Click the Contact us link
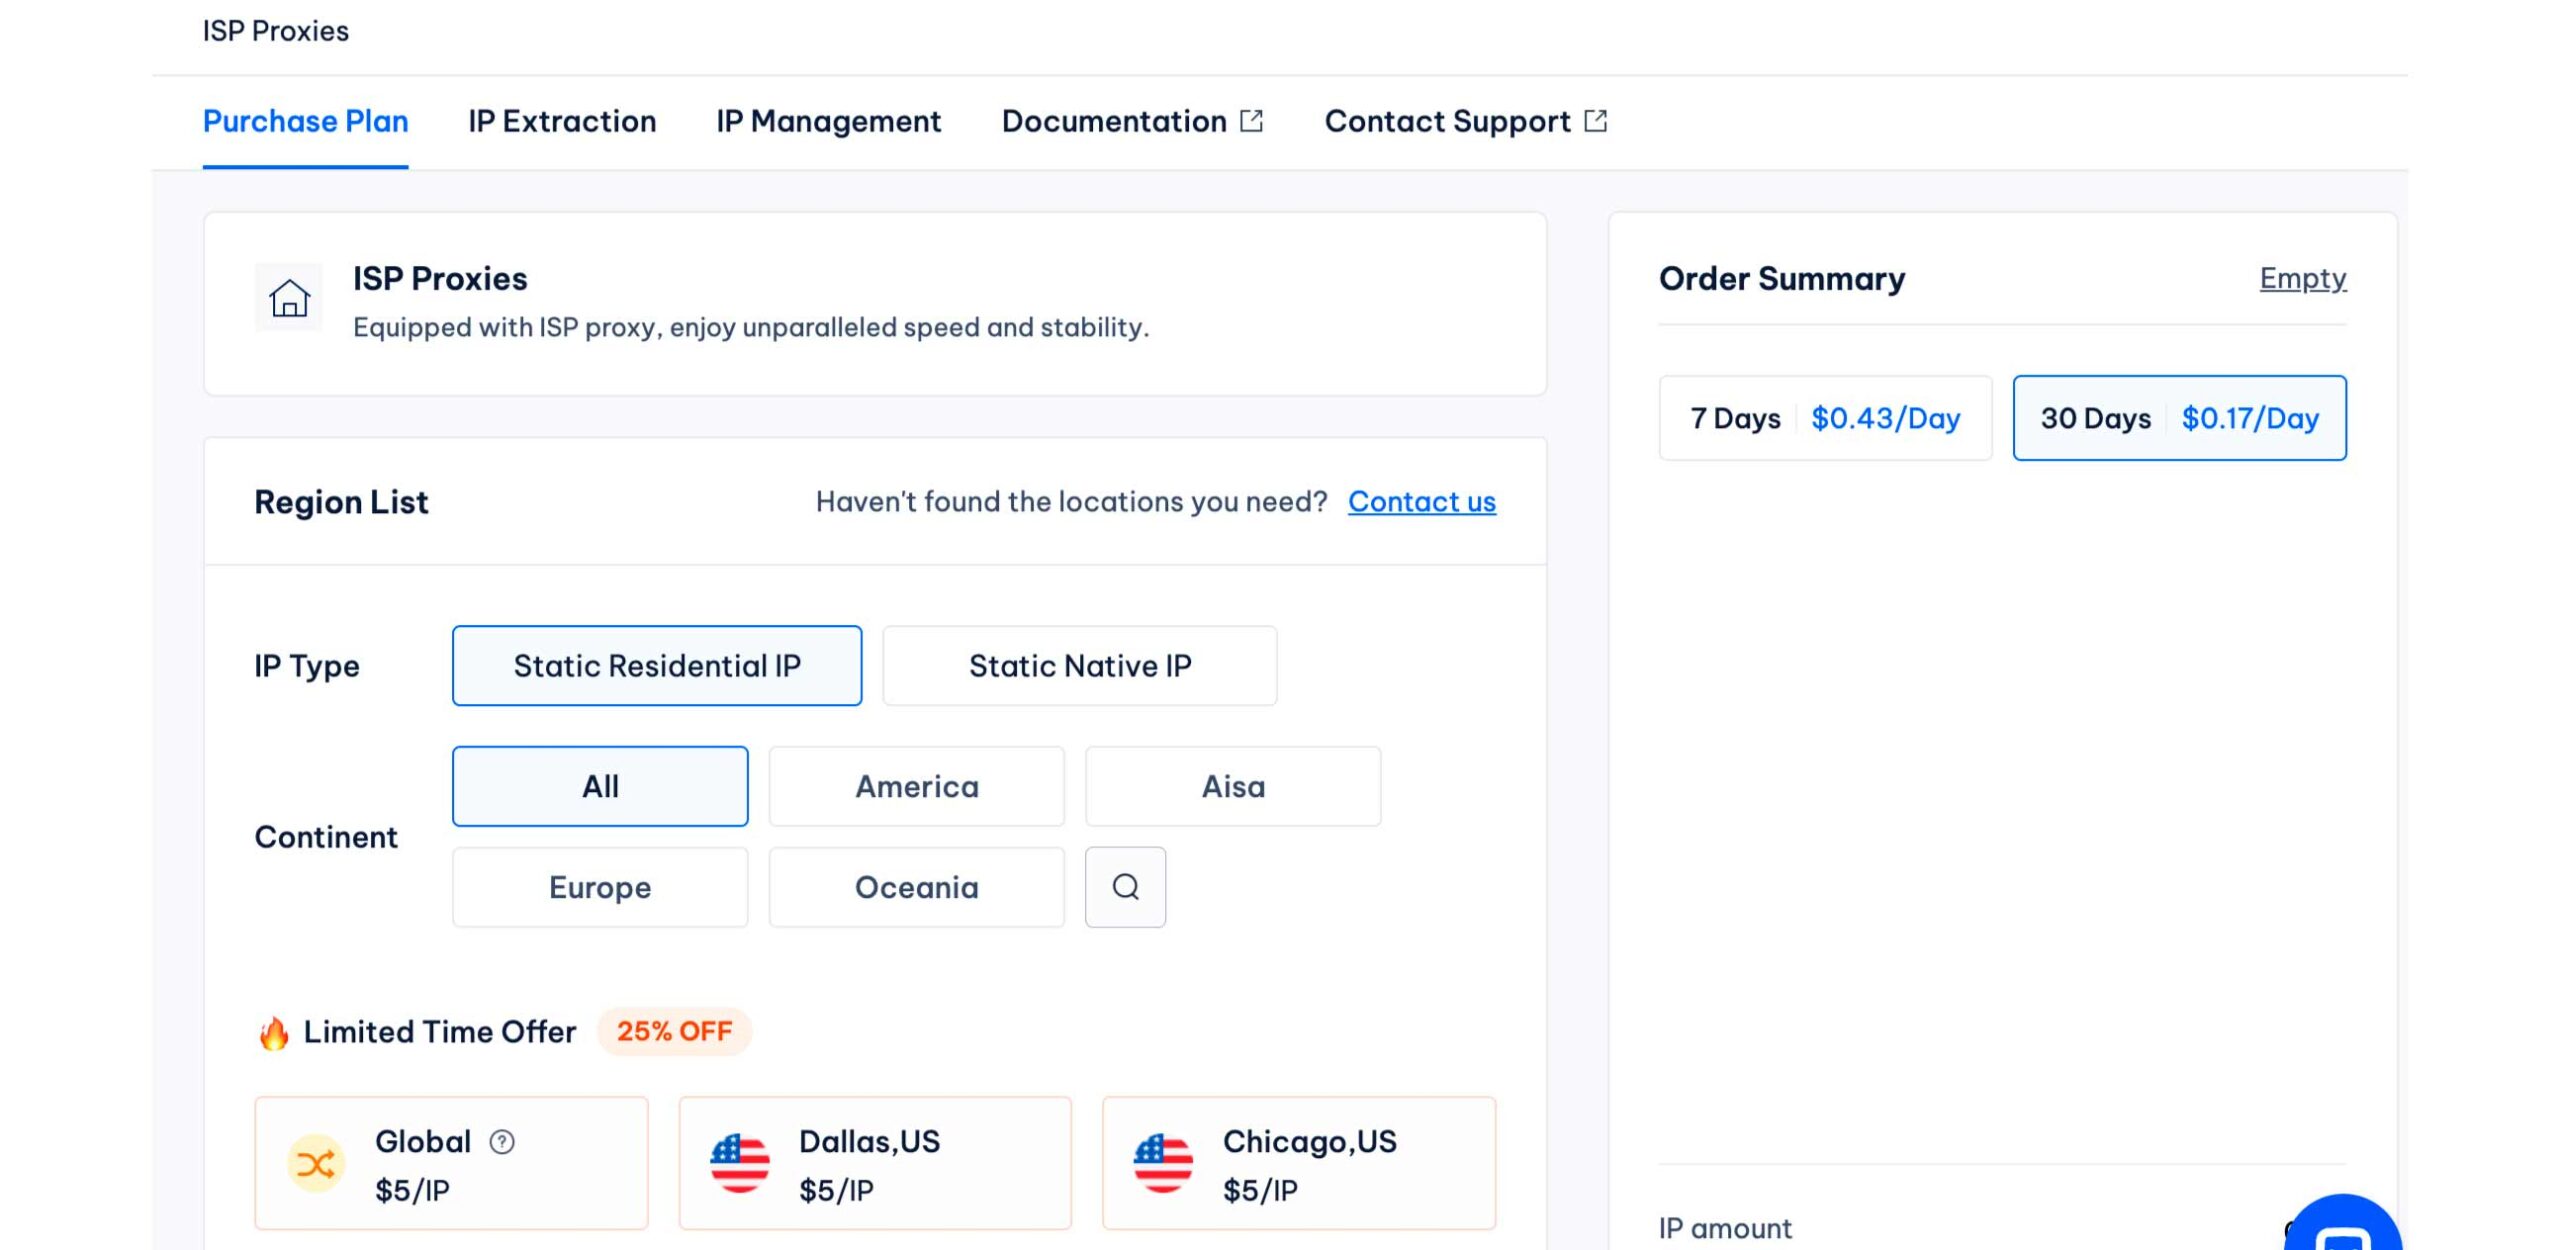Screen dimensions: 2560x1250 (1421, 501)
